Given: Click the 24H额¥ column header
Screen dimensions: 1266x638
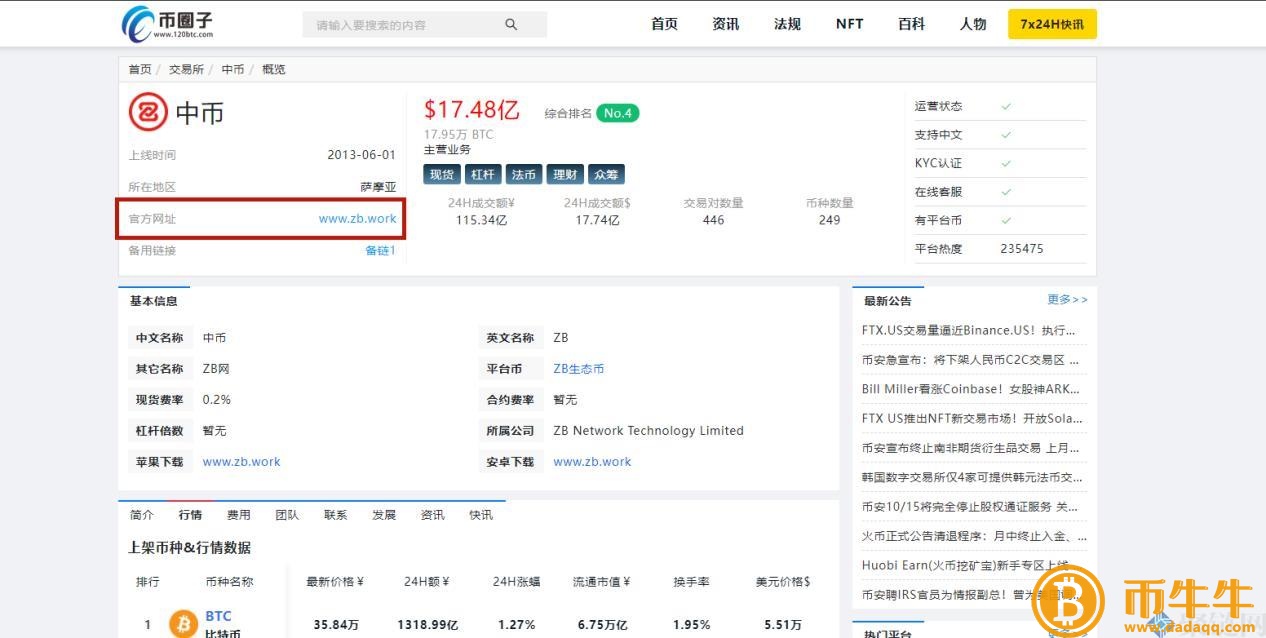Looking at the screenshot, I should (426, 581).
